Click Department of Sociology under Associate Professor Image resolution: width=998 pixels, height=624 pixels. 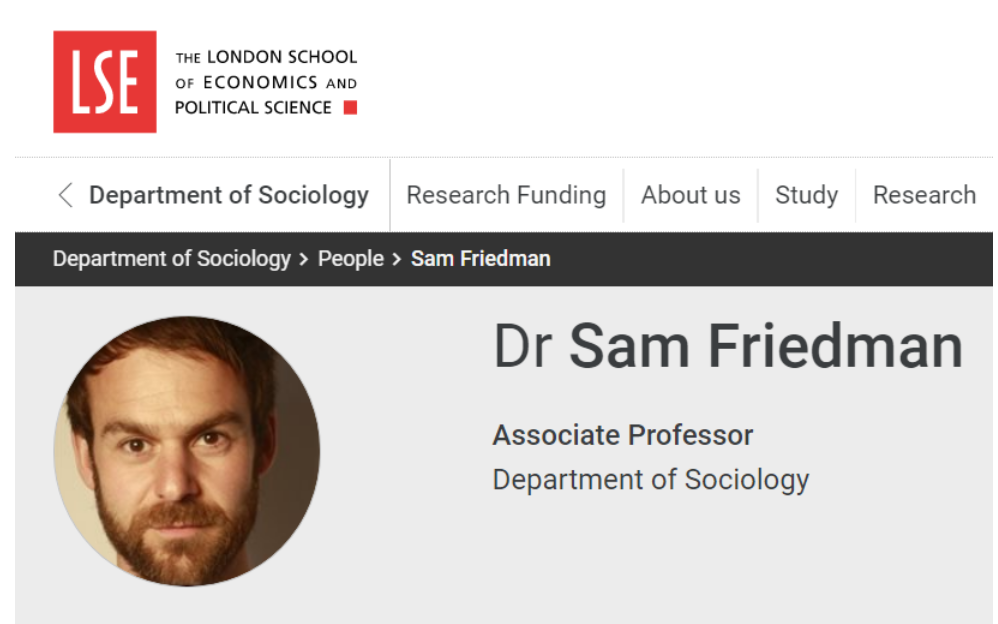point(650,480)
